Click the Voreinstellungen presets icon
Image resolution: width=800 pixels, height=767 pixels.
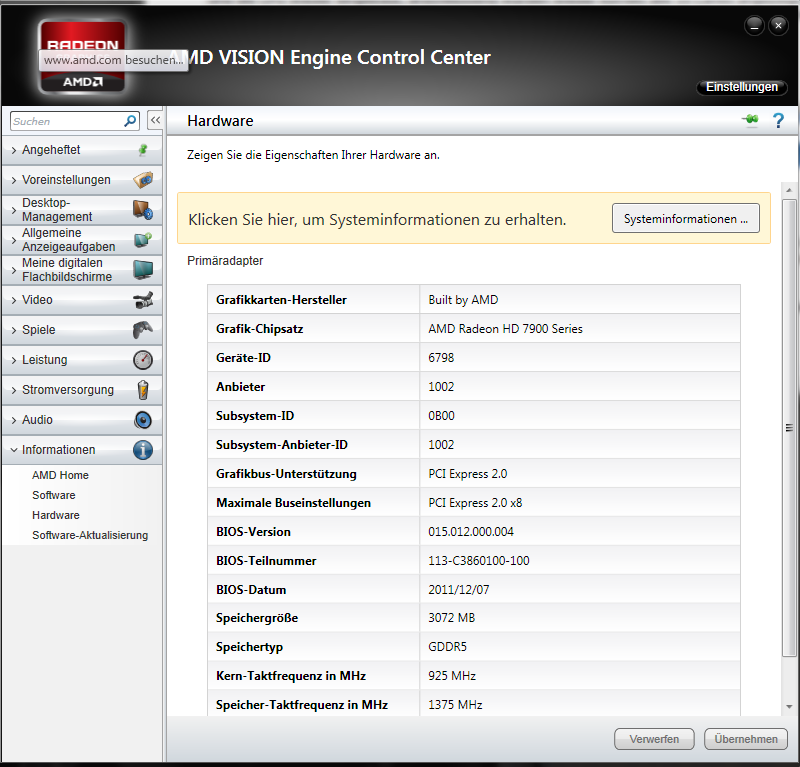pos(143,180)
